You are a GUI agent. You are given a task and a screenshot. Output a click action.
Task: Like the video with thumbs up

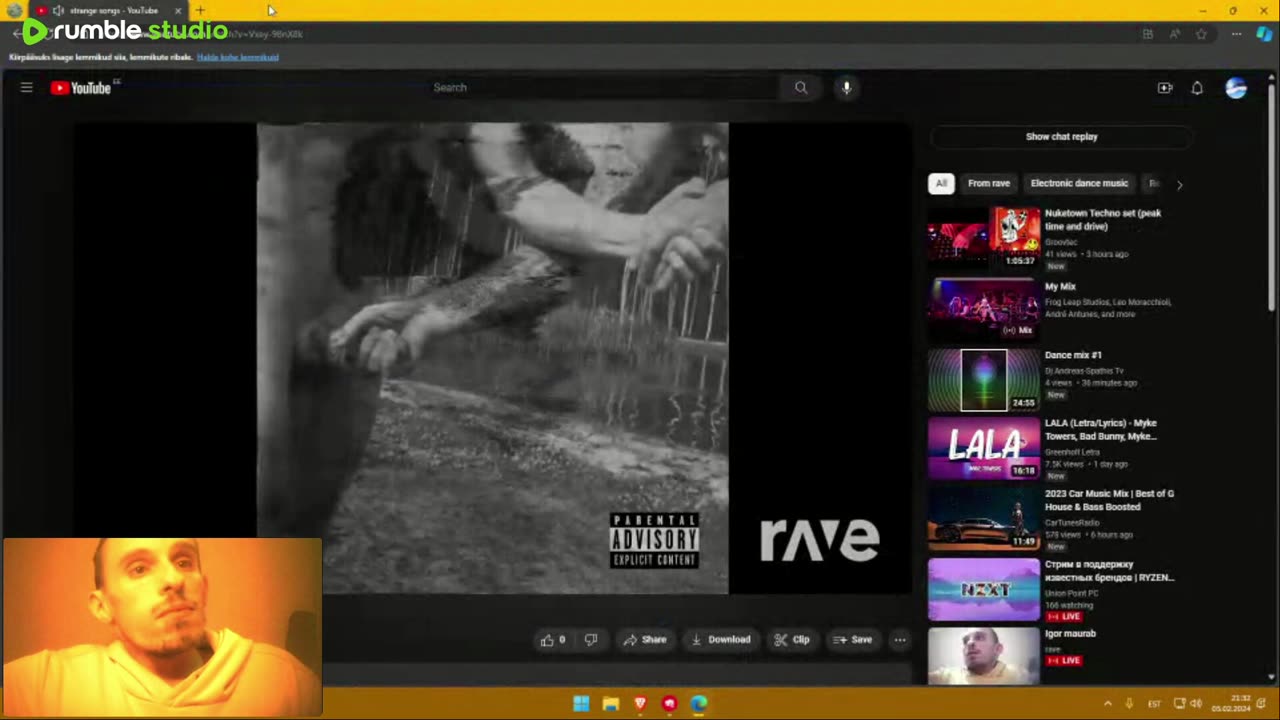553,640
